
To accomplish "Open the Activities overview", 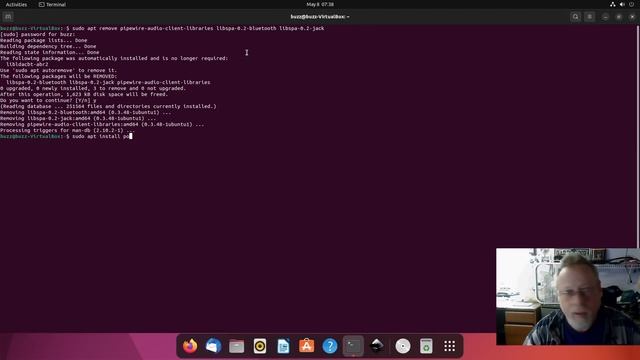I will point(16,4).
